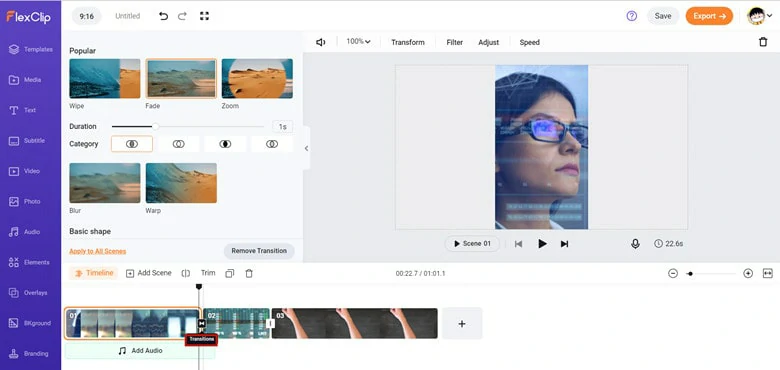780x370 pixels.
Task: Zoom in timeline with plus icon
Action: (748, 273)
